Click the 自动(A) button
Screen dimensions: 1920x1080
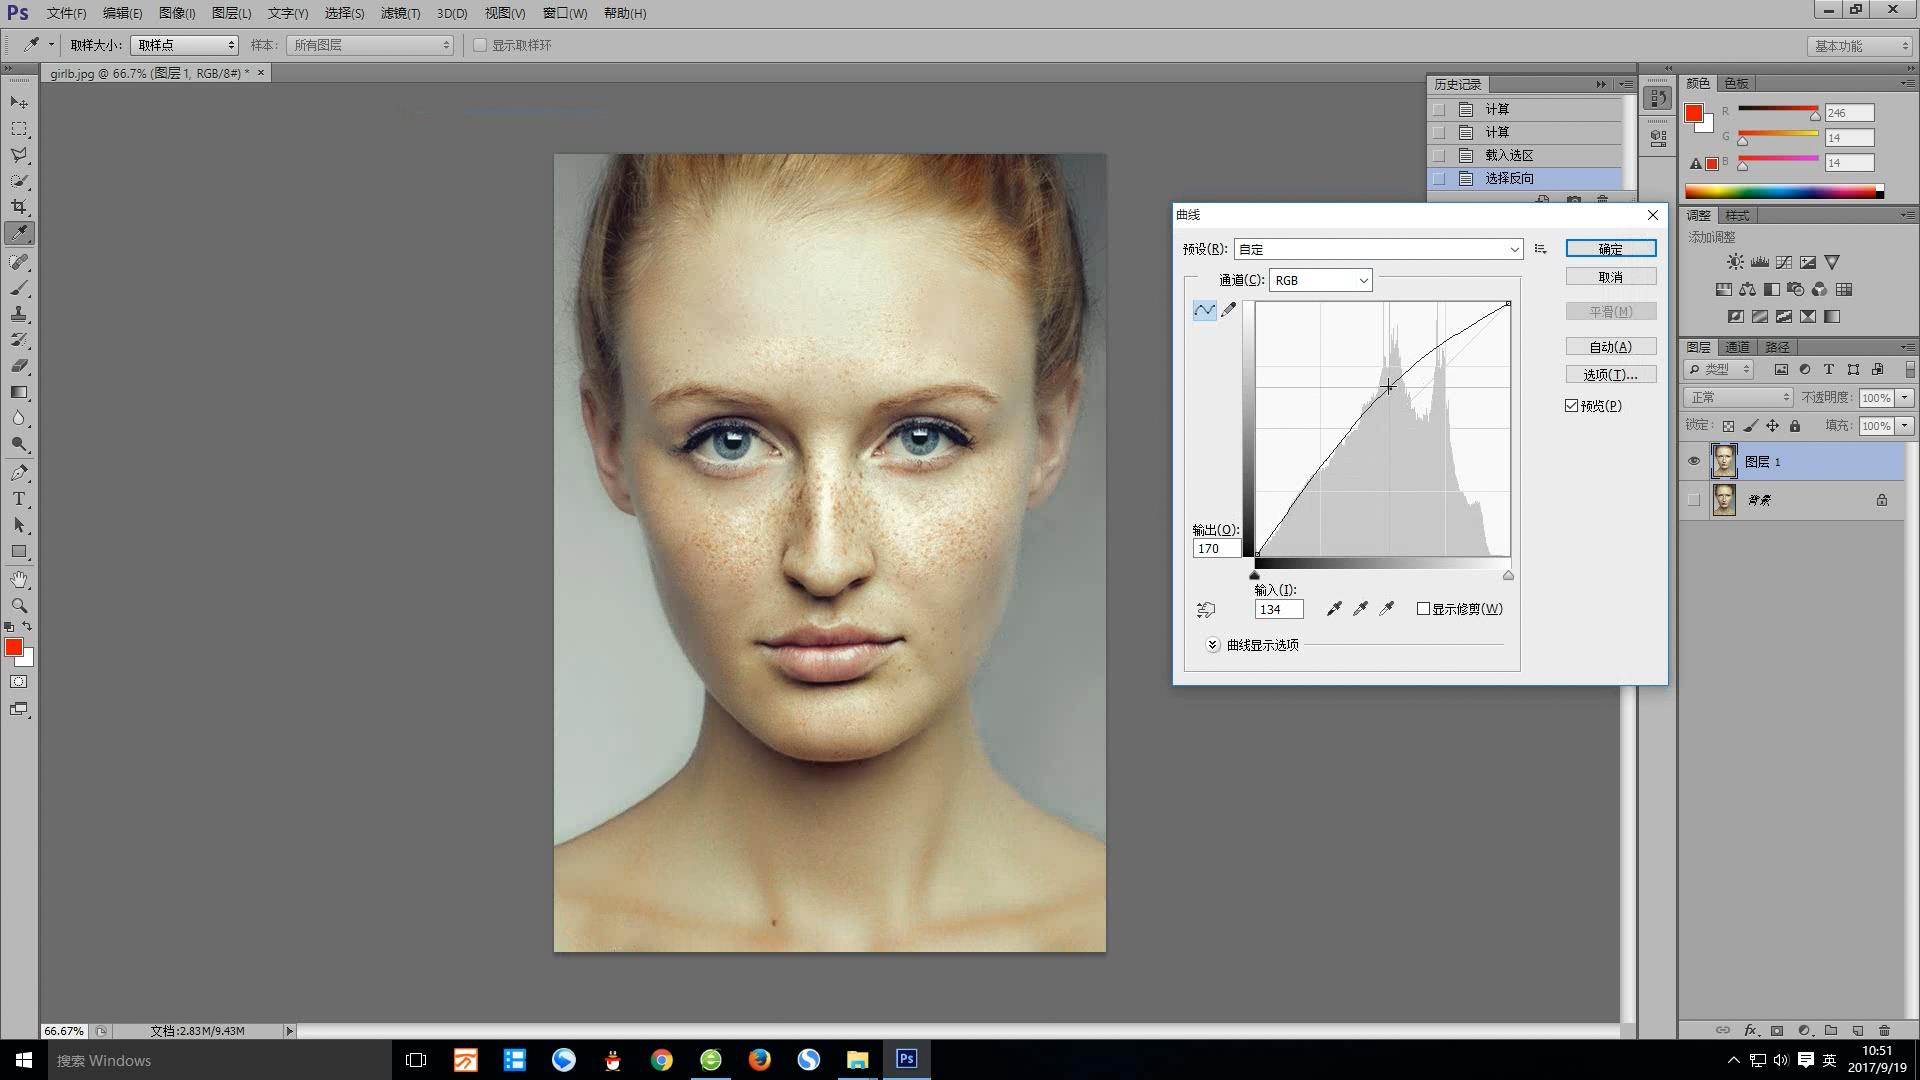[x=1610, y=347]
